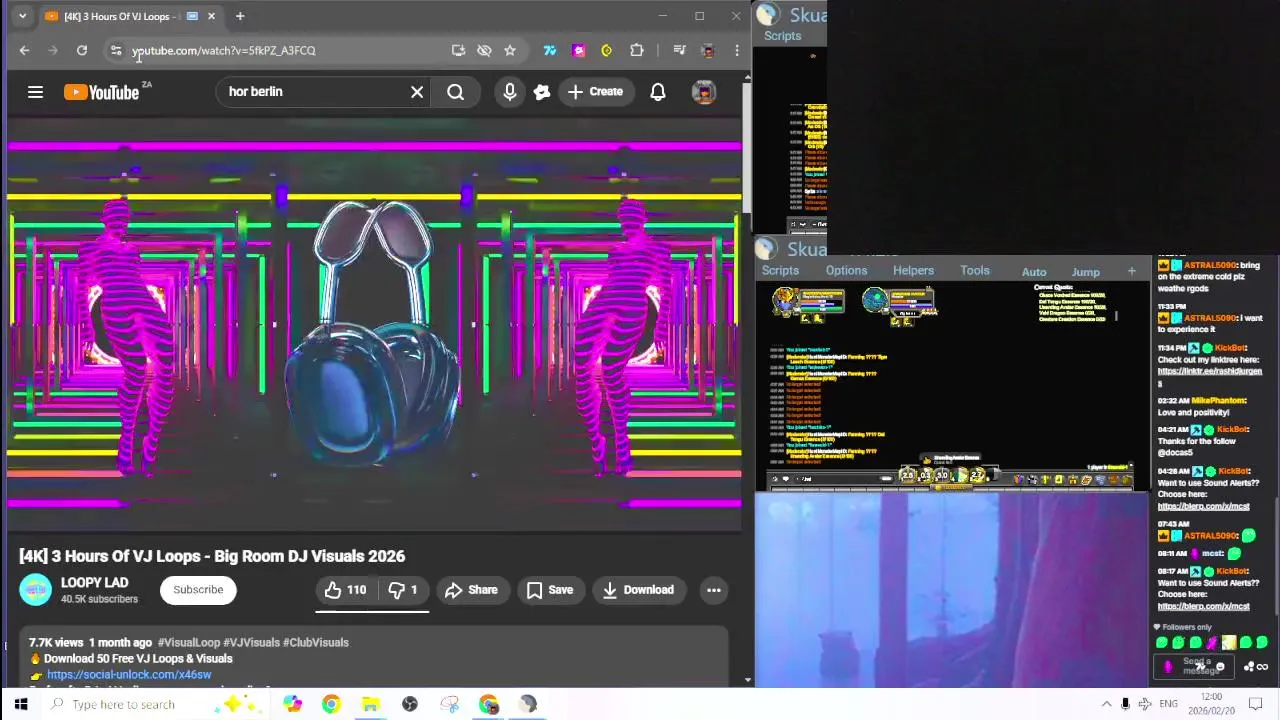Start voice search with the microphone icon
1280x720 pixels.
[x=510, y=92]
